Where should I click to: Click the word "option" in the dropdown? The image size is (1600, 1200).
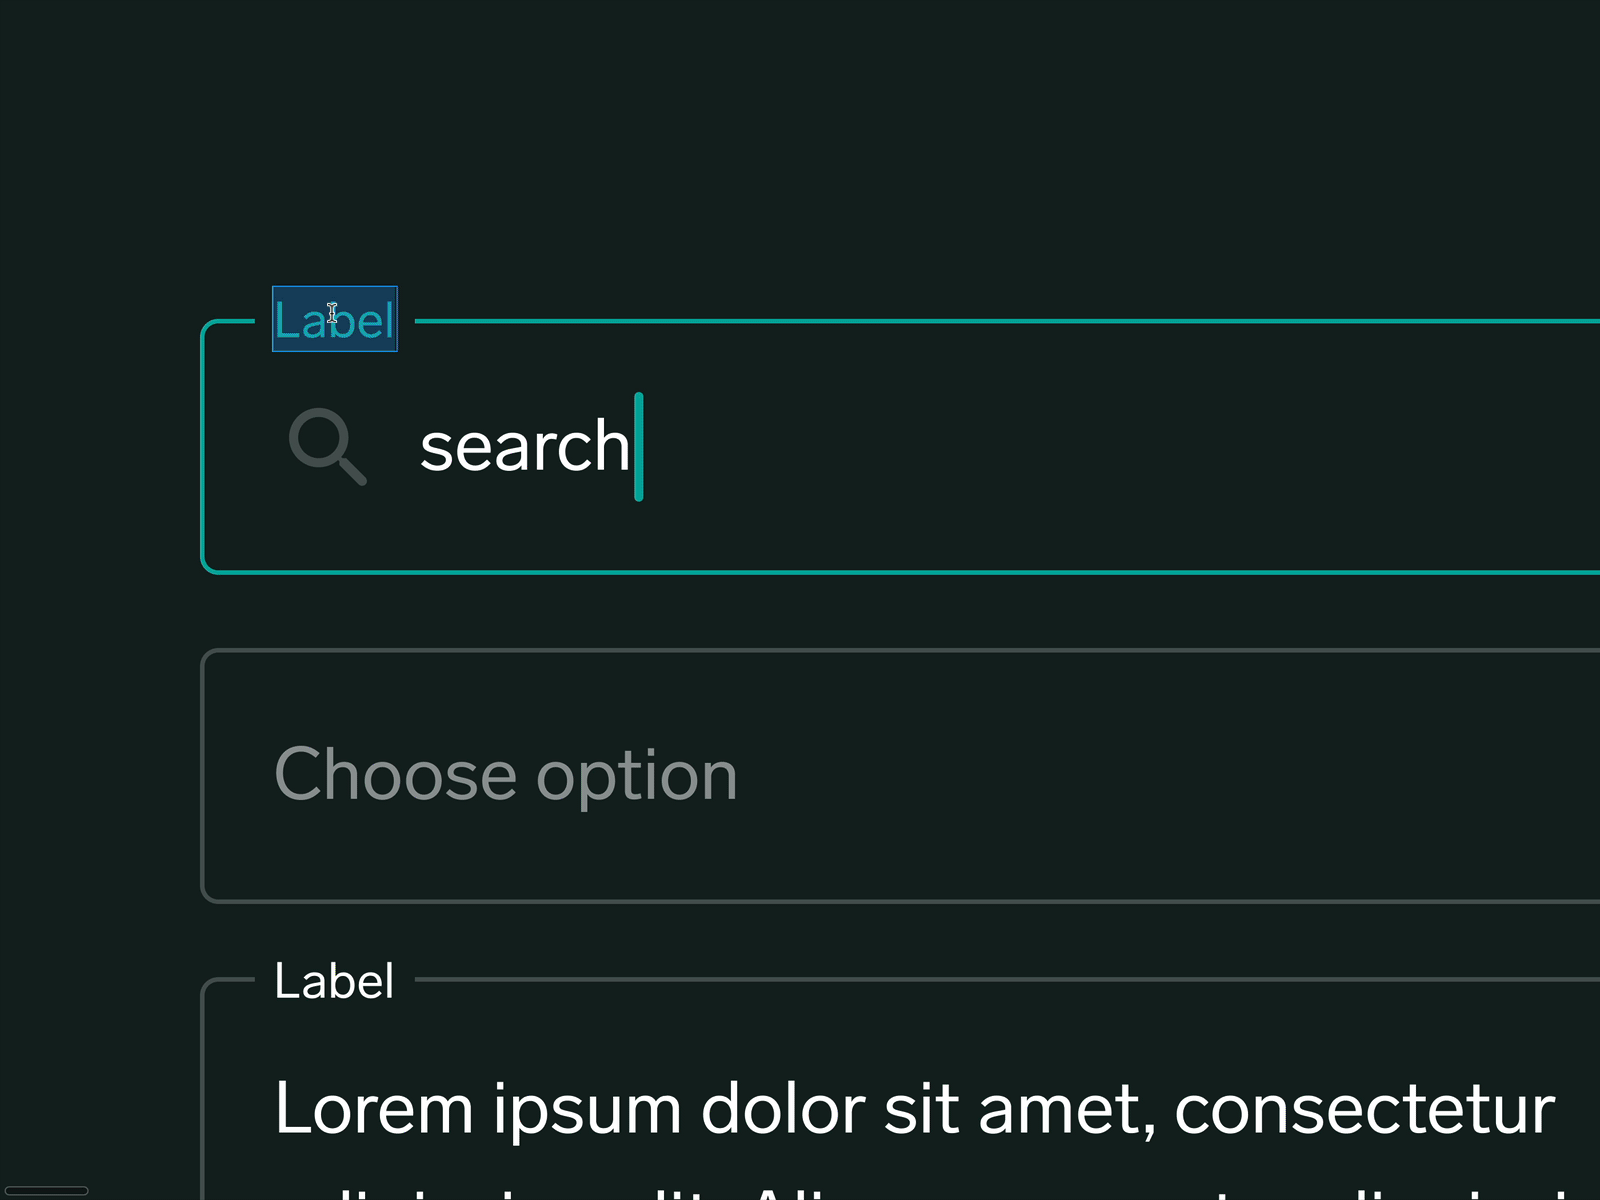click(637, 777)
